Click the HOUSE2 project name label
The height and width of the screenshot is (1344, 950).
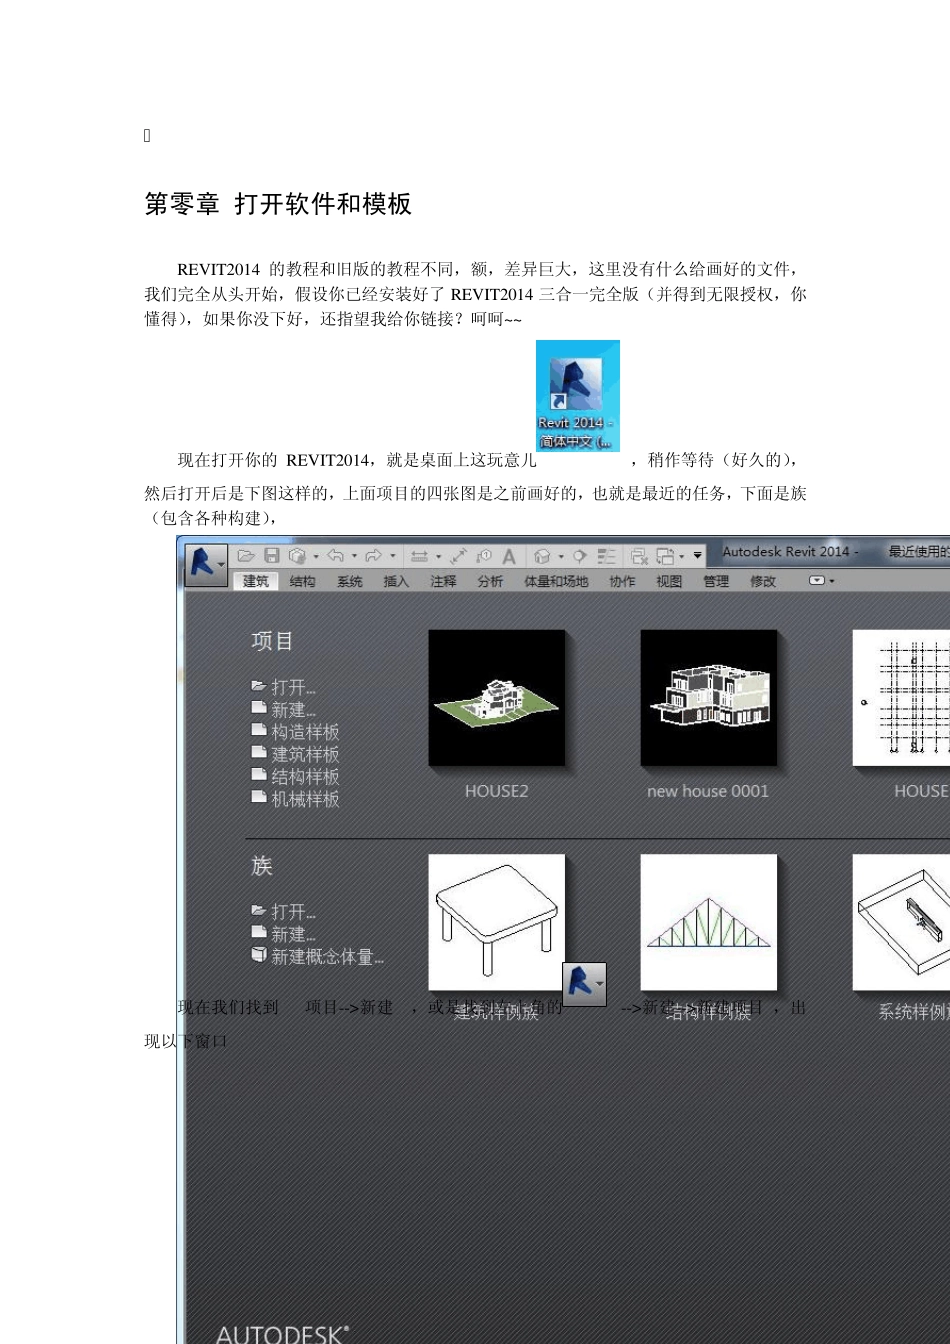coord(496,791)
